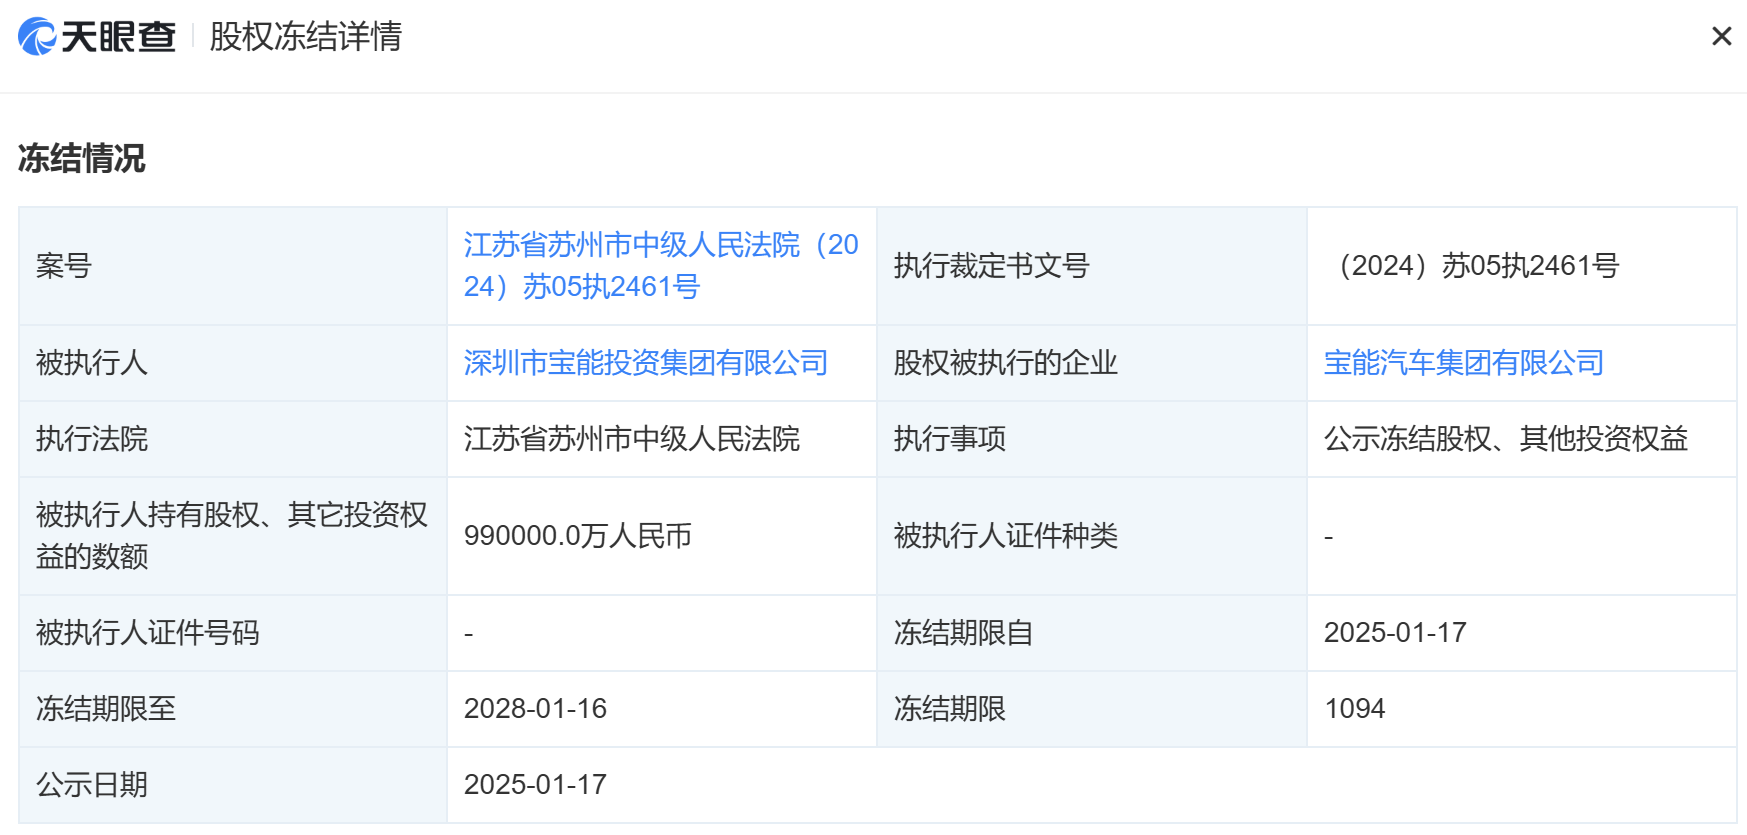Click the 案号 label cell
The height and width of the screenshot is (835, 1747).
tap(233, 266)
